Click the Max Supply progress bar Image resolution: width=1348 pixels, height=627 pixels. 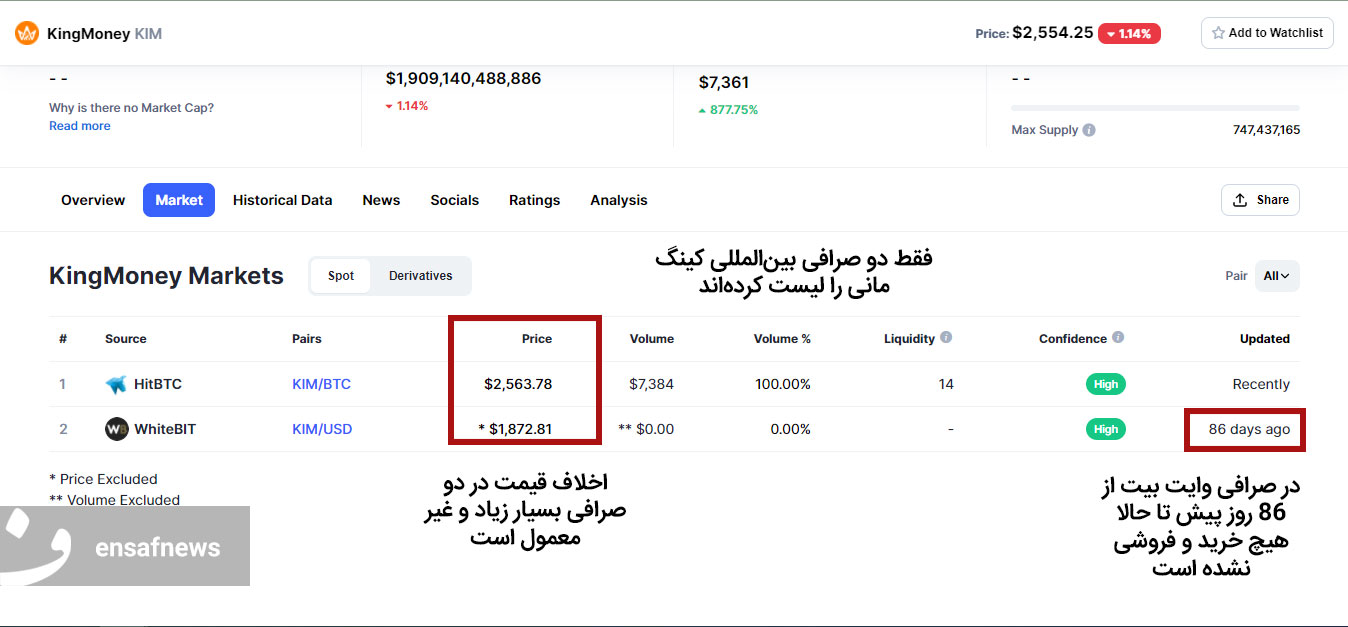coord(1155,108)
